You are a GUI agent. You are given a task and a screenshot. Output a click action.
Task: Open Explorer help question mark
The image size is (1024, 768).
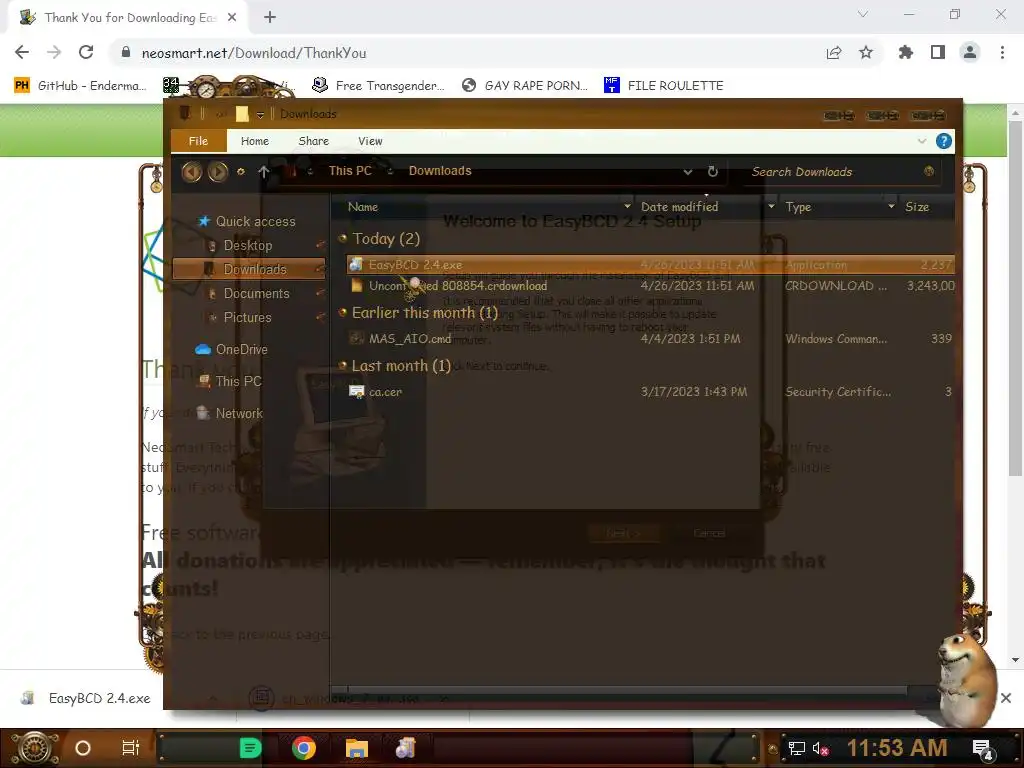pos(944,141)
